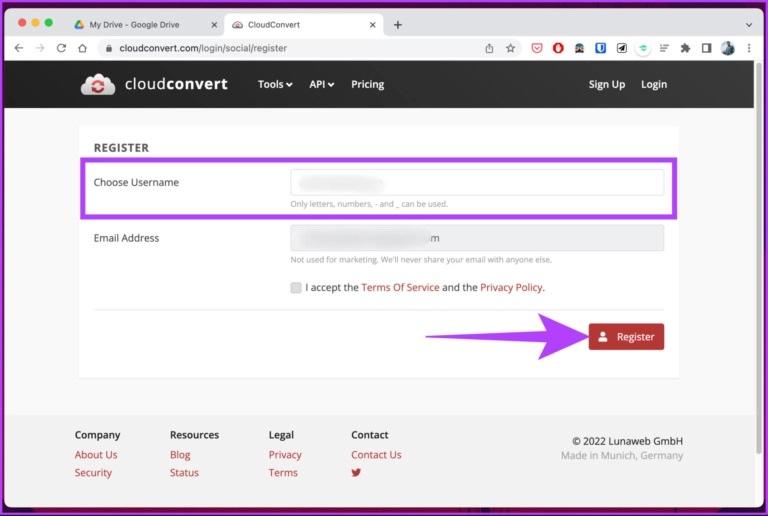
Task: Open the Twitter bird link in the footer
Action: click(x=356, y=472)
